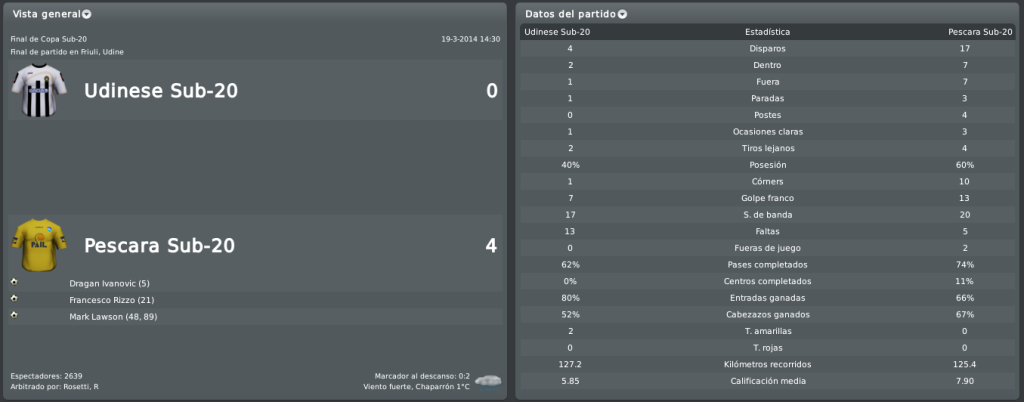Click the Estadística column header

click(767, 32)
